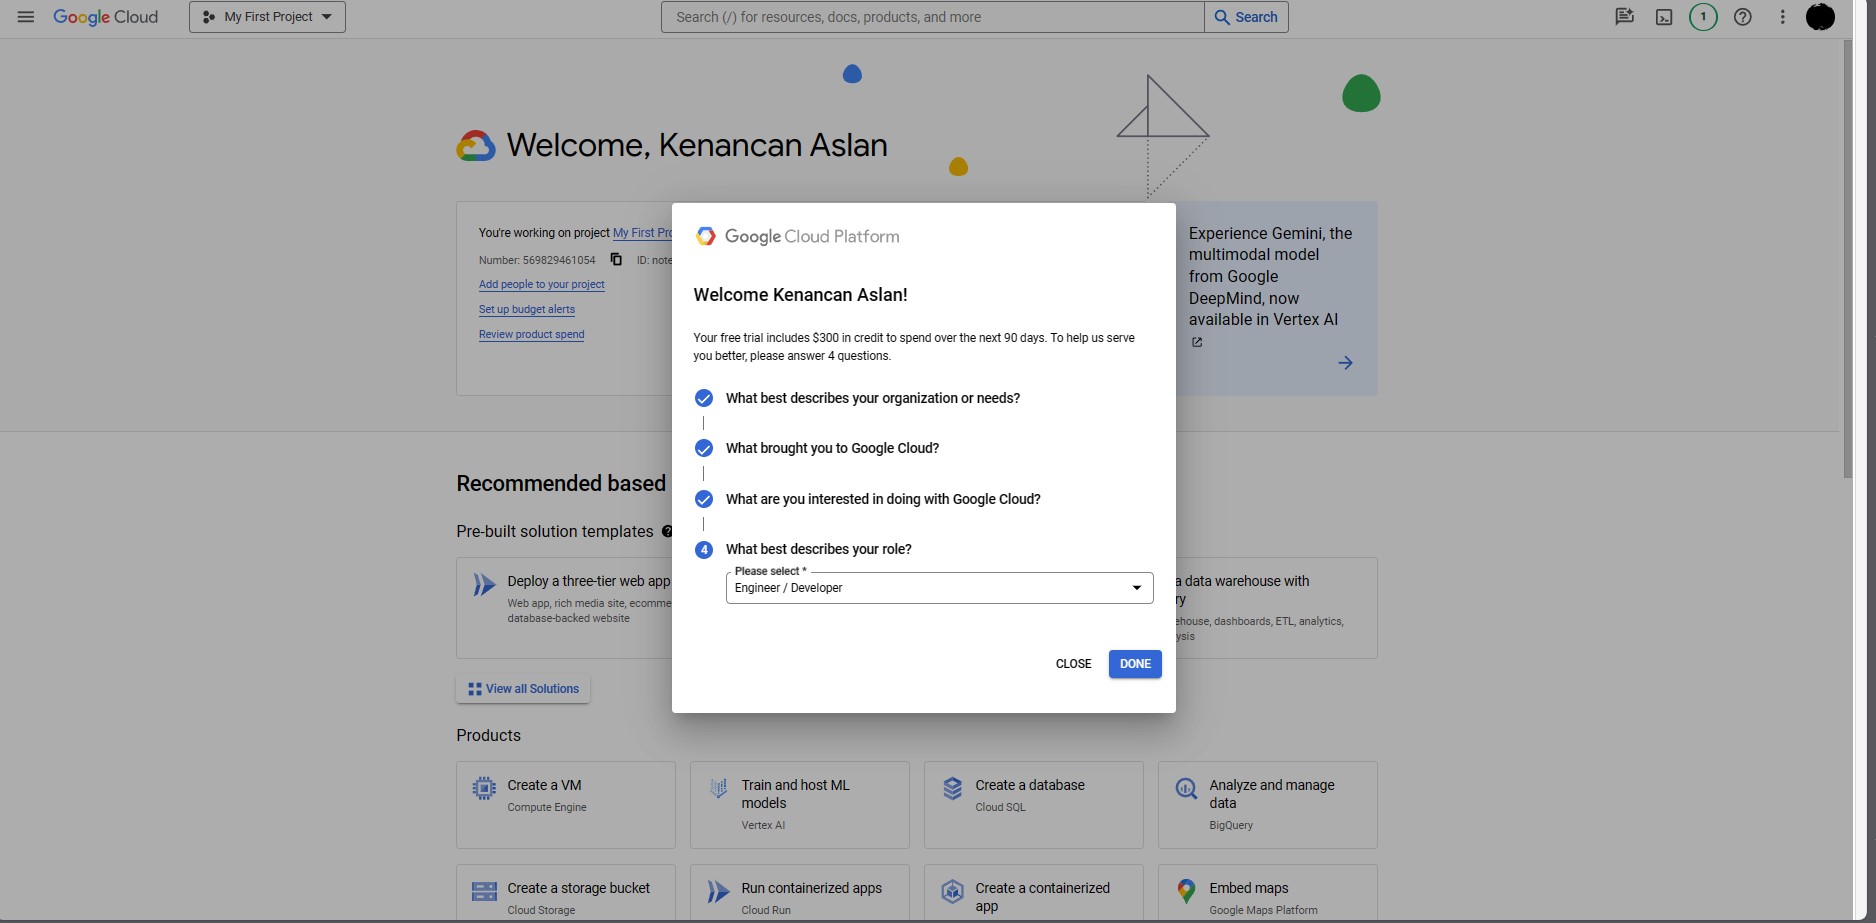Click the CLOSE button in dialog
1876x923 pixels.
(1073, 664)
